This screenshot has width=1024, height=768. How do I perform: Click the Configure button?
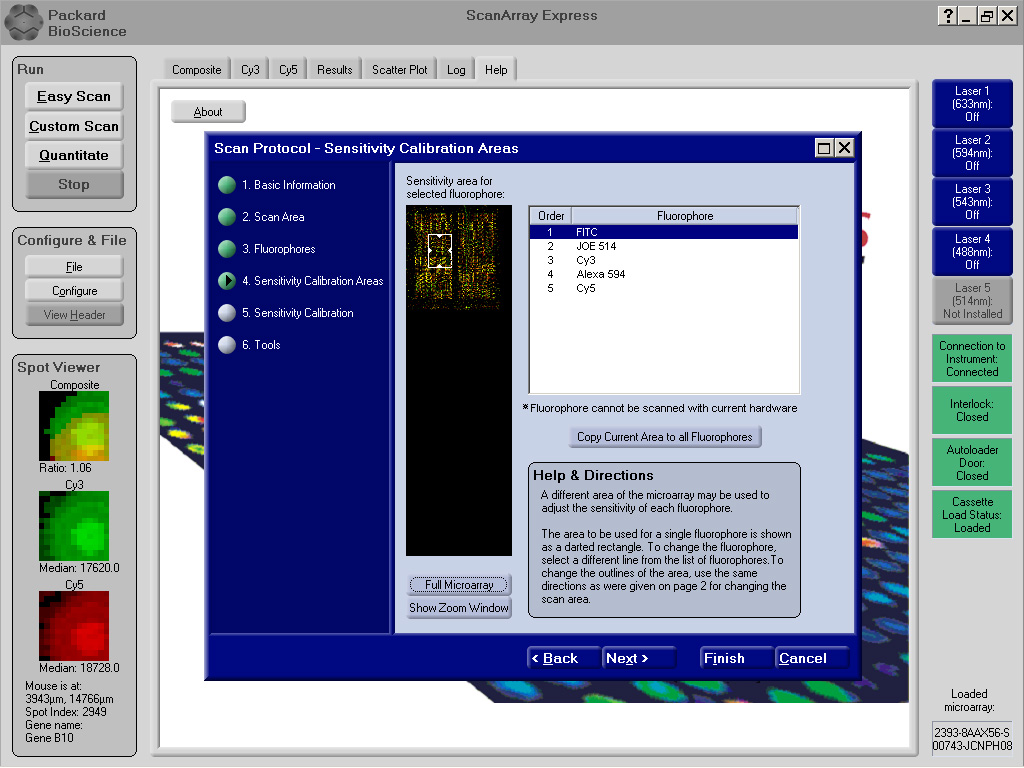tap(74, 291)
